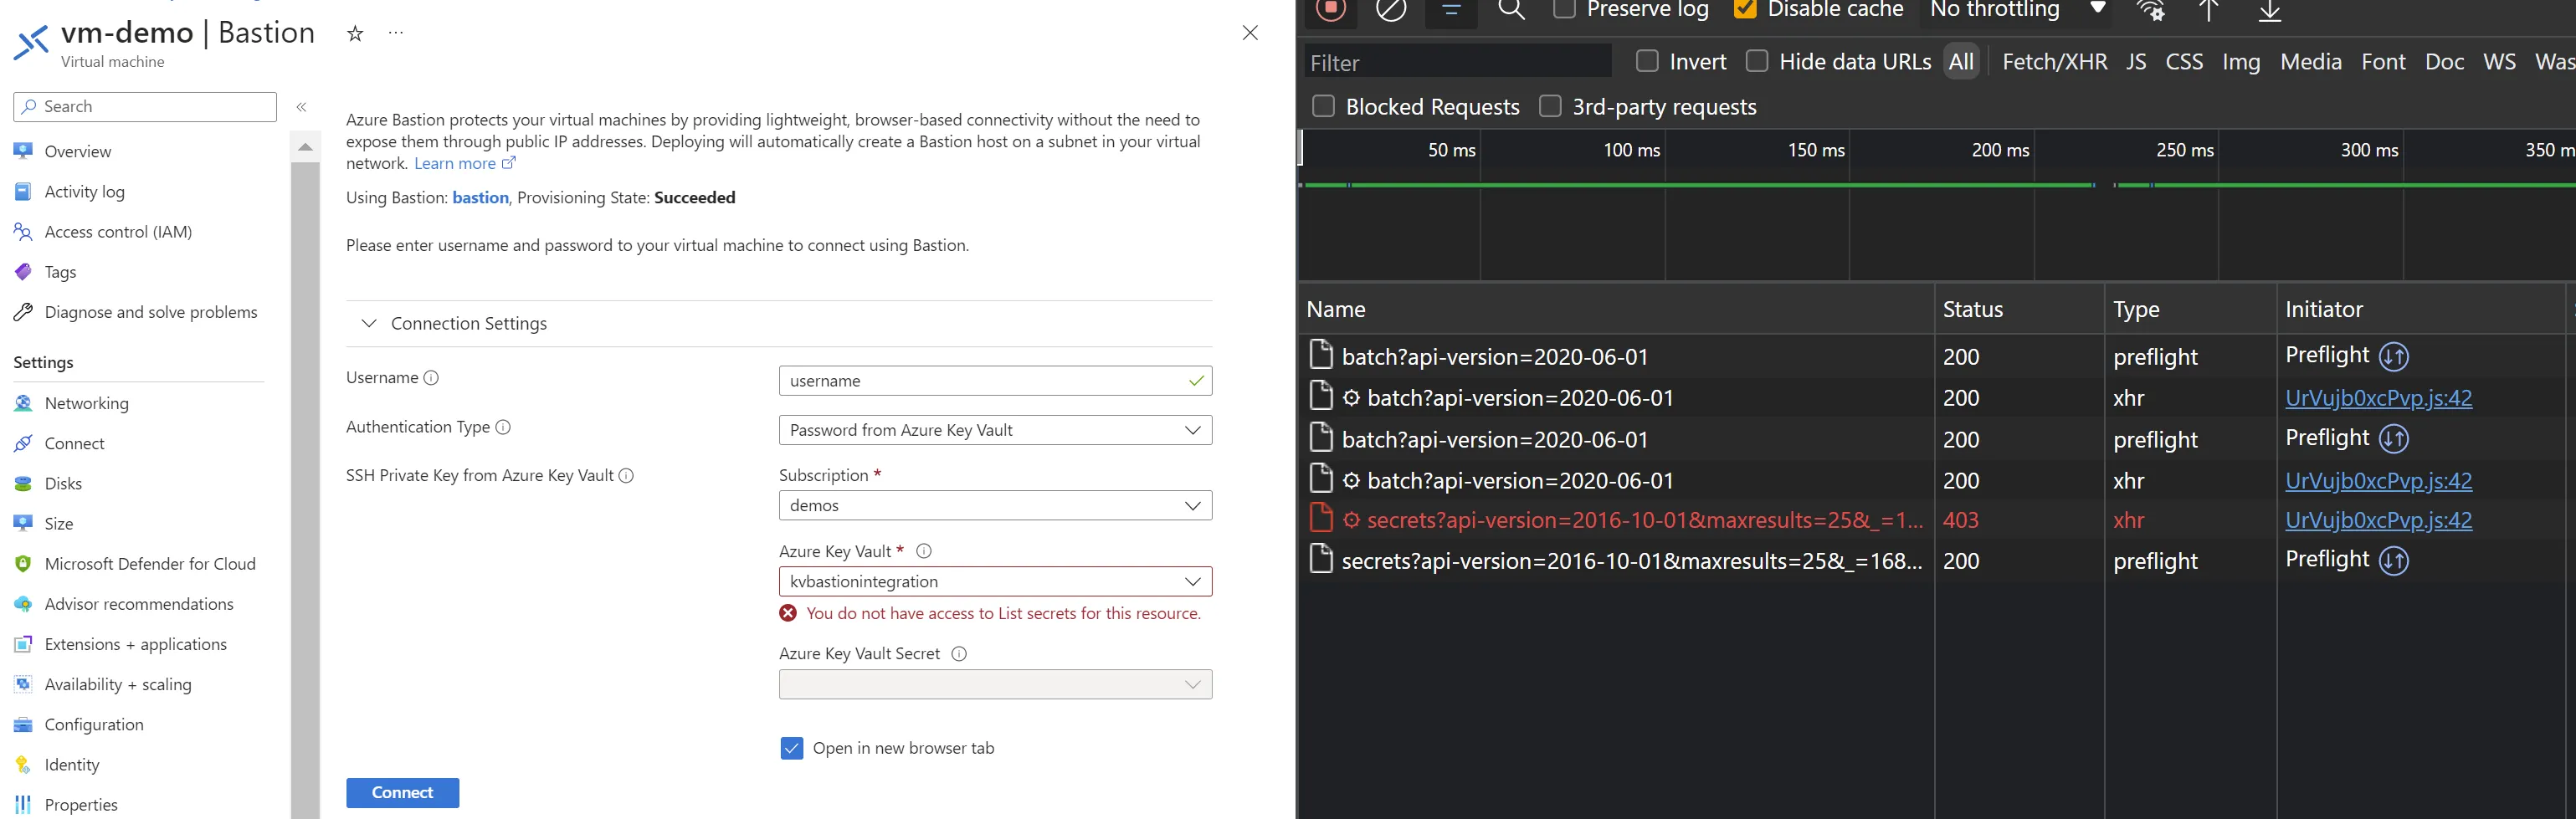
Task: Import HAR file with upload arrow
Action: [2208, 10]
